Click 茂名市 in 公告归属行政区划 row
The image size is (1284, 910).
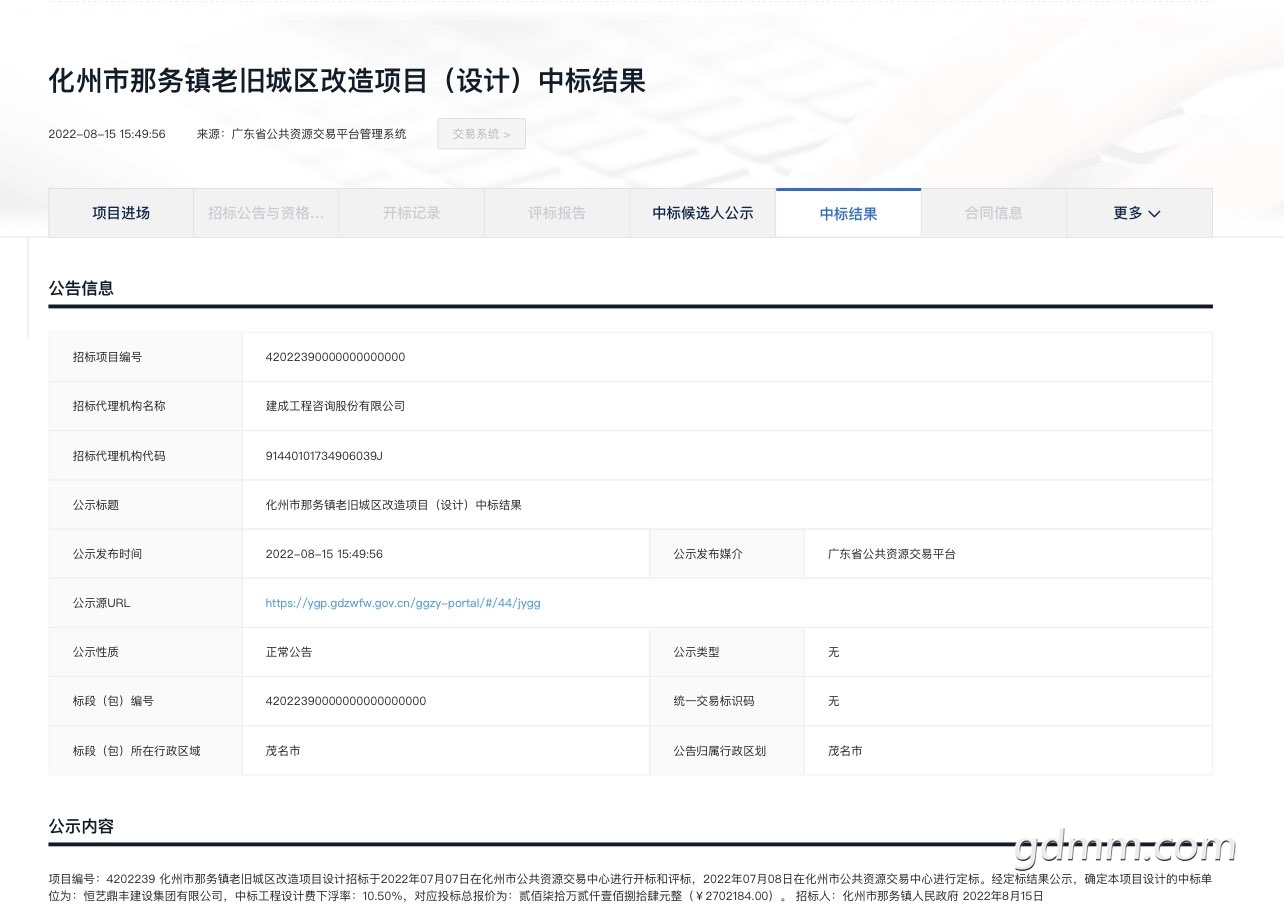(x=845, y=750)
